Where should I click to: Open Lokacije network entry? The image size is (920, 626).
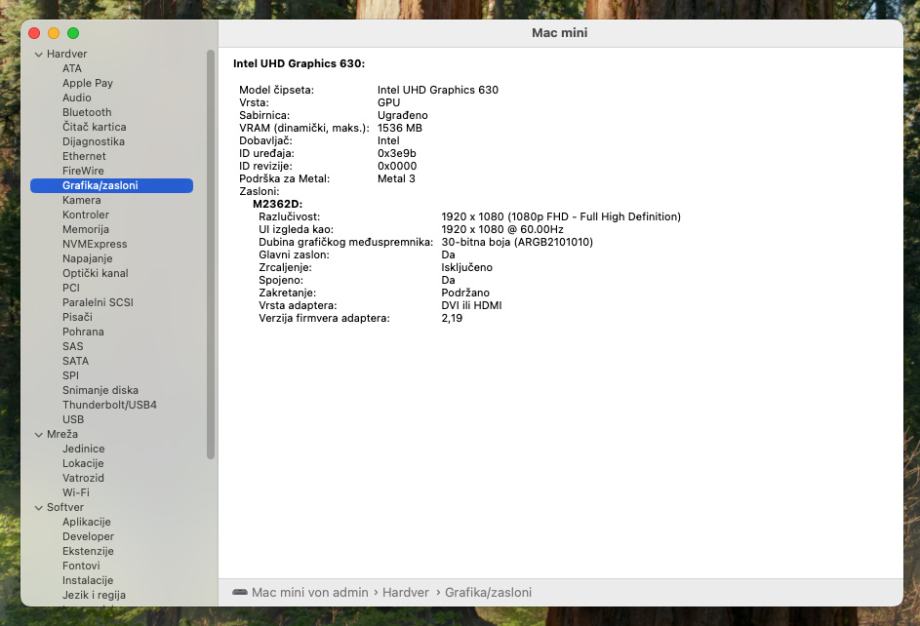[x=83, y=463]
